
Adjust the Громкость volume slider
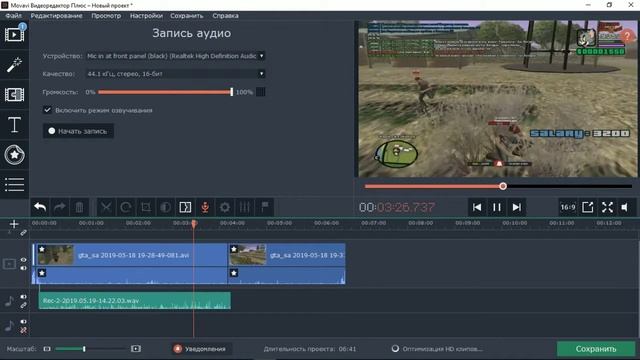click(165, 92)
